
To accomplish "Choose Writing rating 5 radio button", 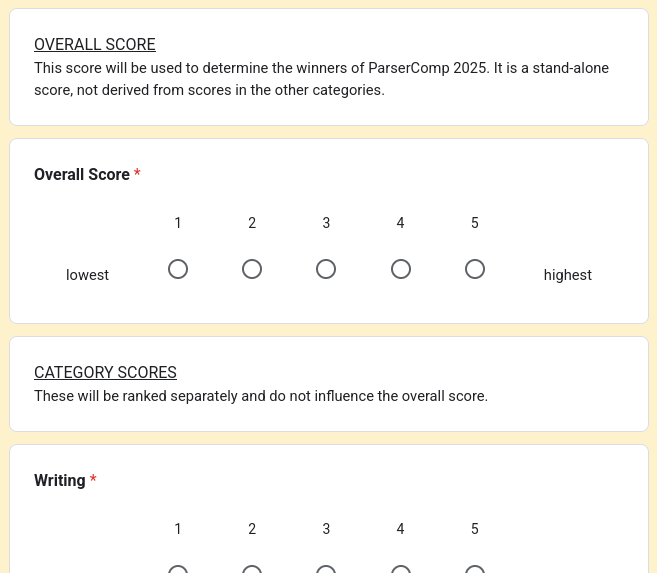I will (475, 570).
